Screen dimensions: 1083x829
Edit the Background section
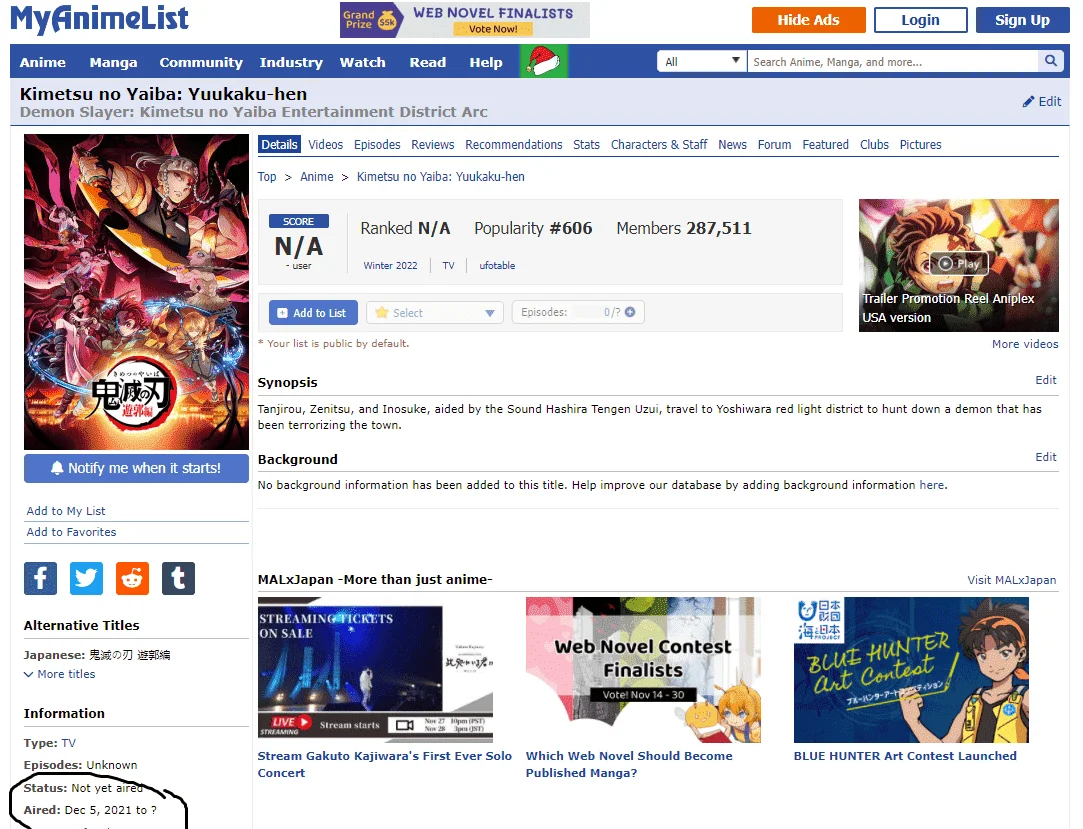1046,457
